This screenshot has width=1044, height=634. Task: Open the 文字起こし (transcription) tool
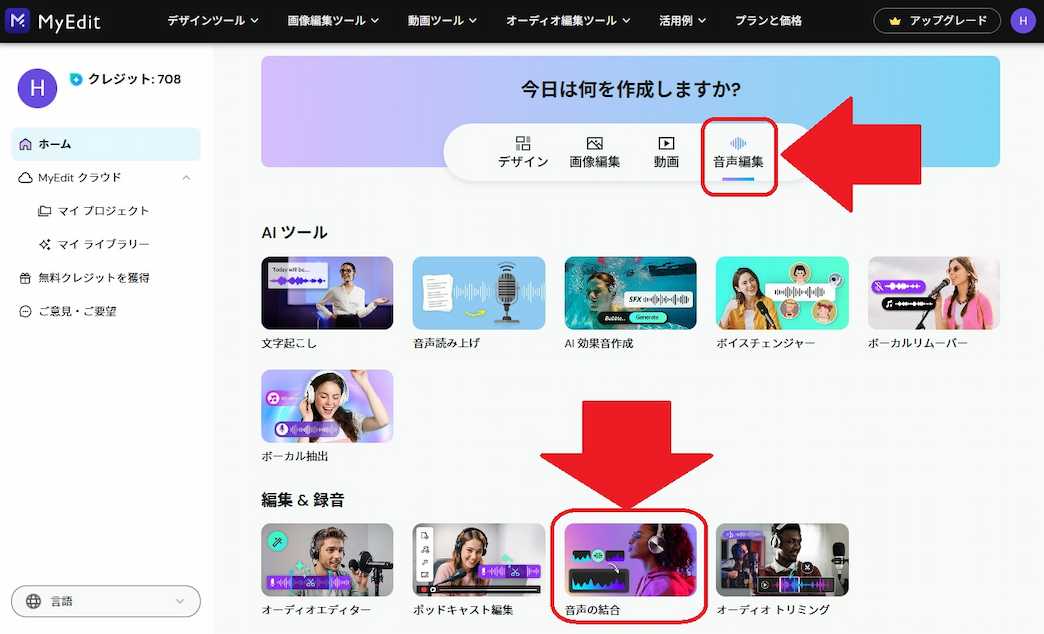coord(327,293)
